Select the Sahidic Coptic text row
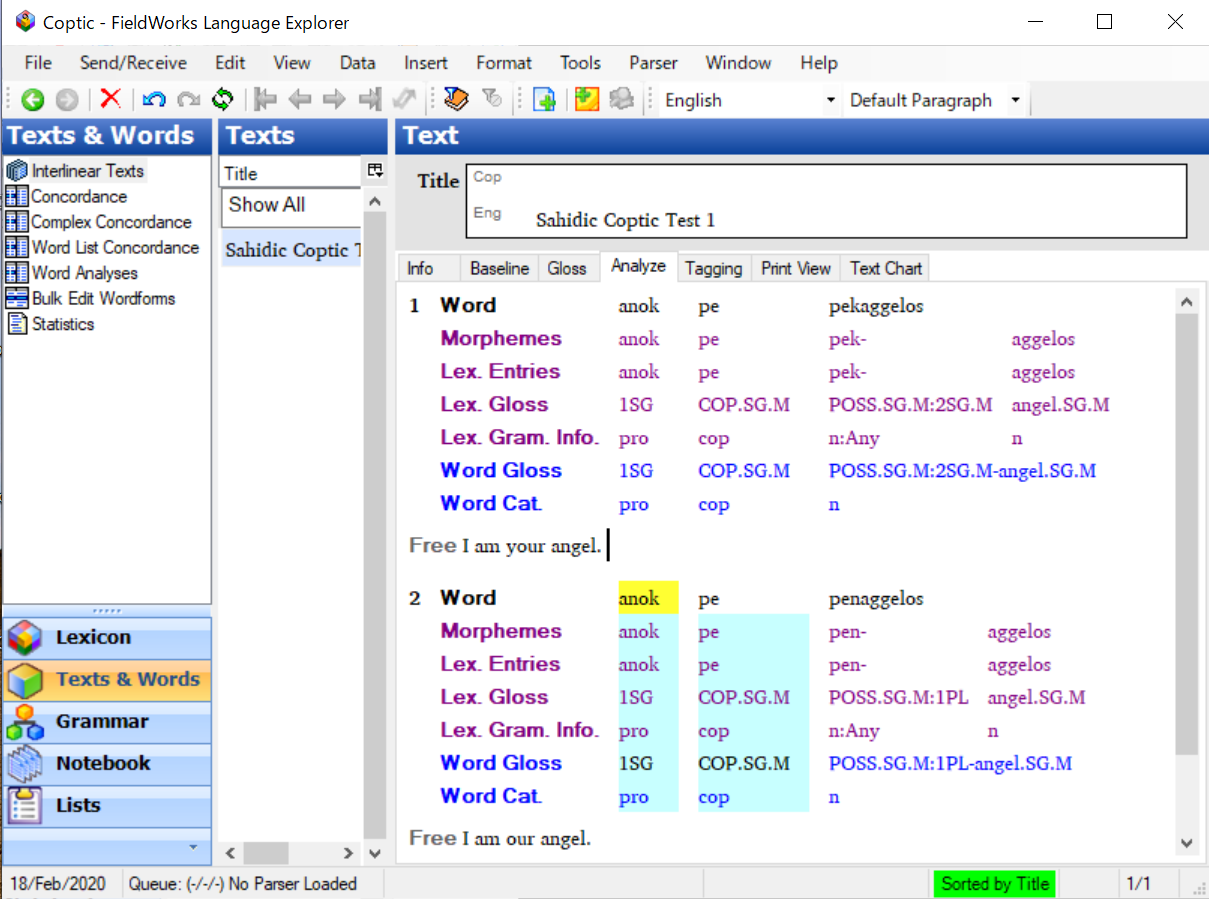This screenshot has width=1209, height=899. [x=290, y=250]
